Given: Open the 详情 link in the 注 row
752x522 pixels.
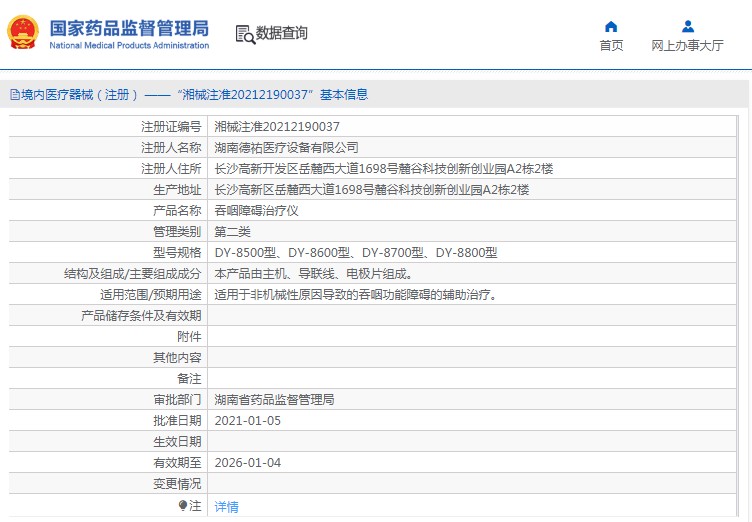Looking at the screenshot, I should (226, 506).
